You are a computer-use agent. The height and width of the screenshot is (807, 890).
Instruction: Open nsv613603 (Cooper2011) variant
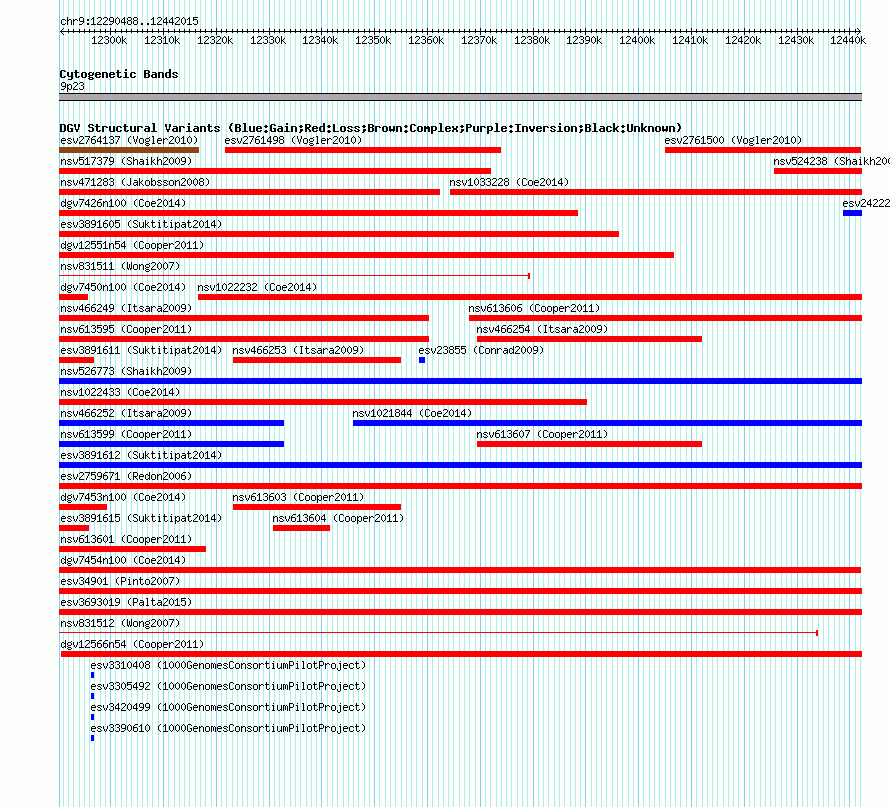coord(298,497)
